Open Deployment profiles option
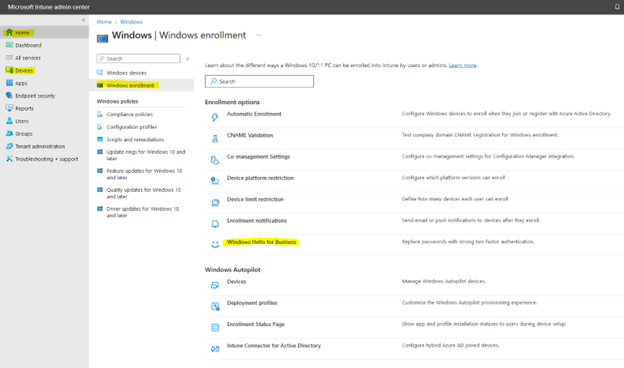624x368 pixels. tap(252, 303)
